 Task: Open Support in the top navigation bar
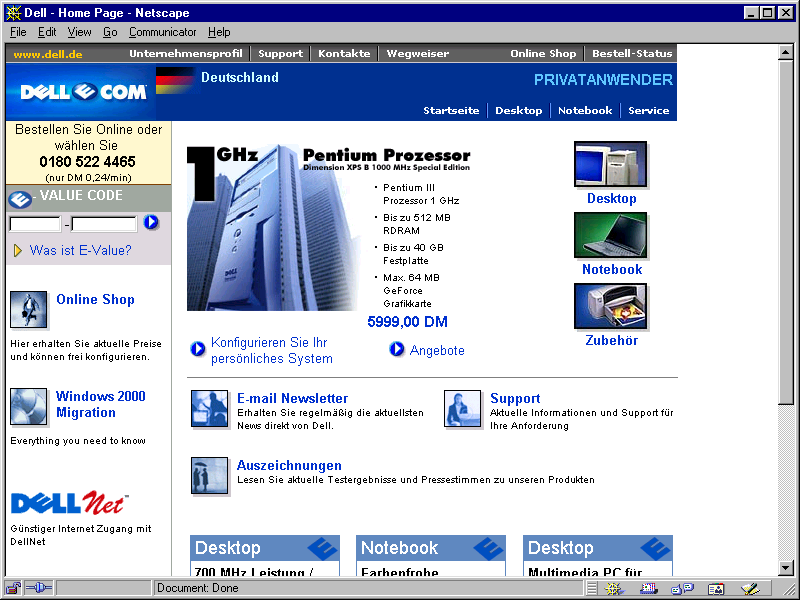point(281,54)
